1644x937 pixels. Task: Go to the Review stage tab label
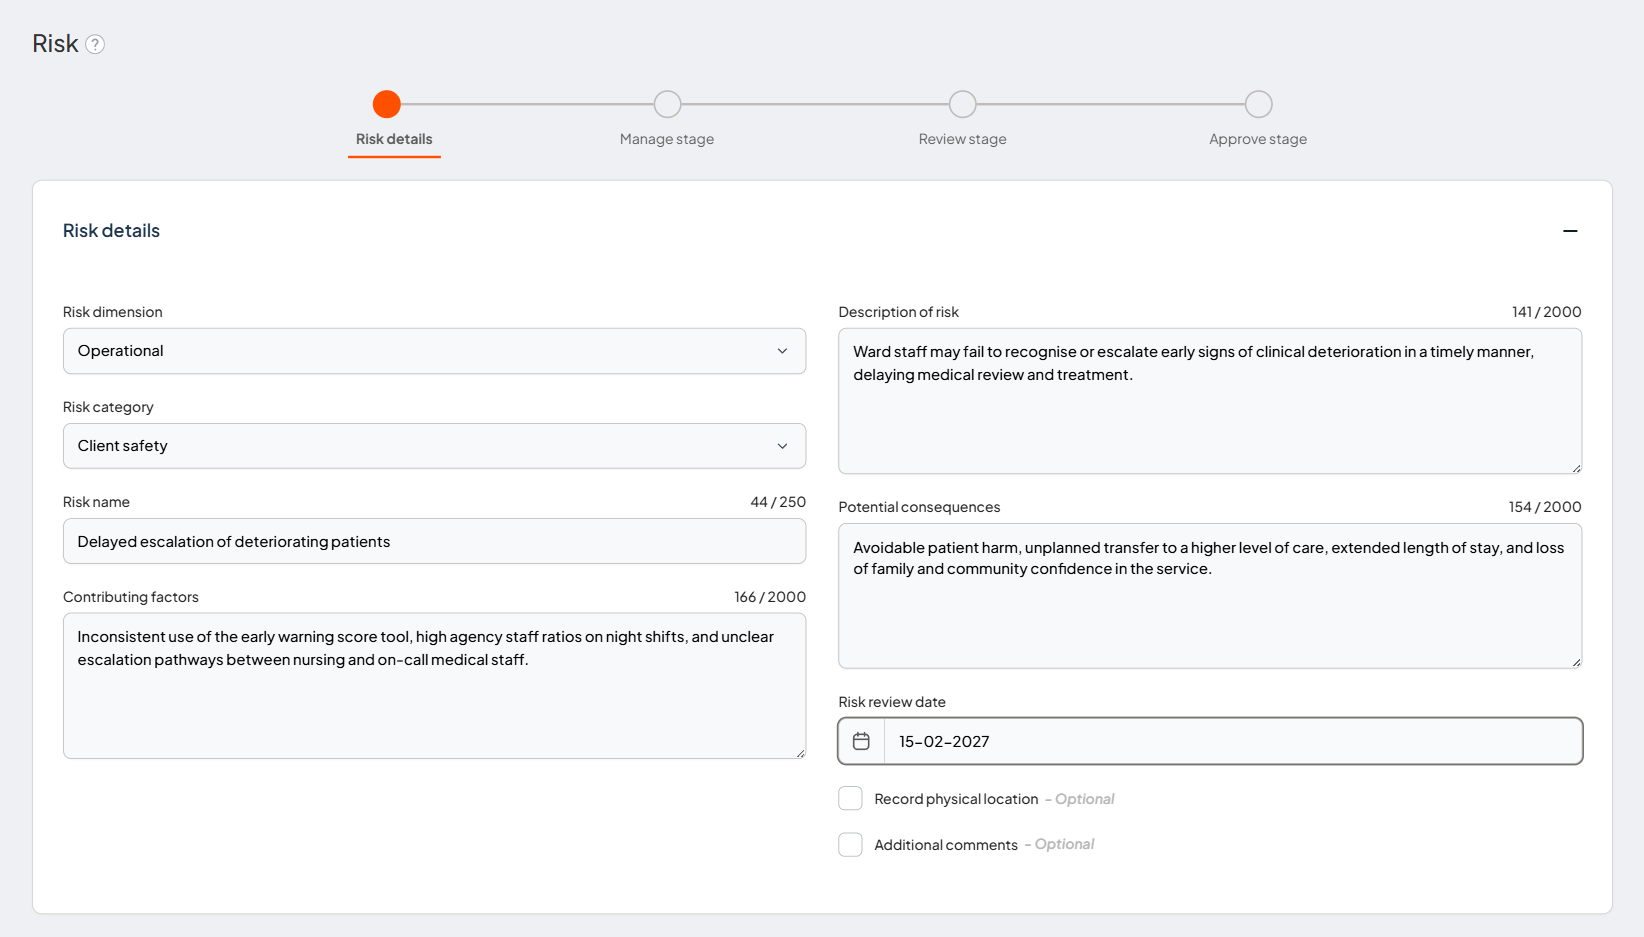pos(963,139)
